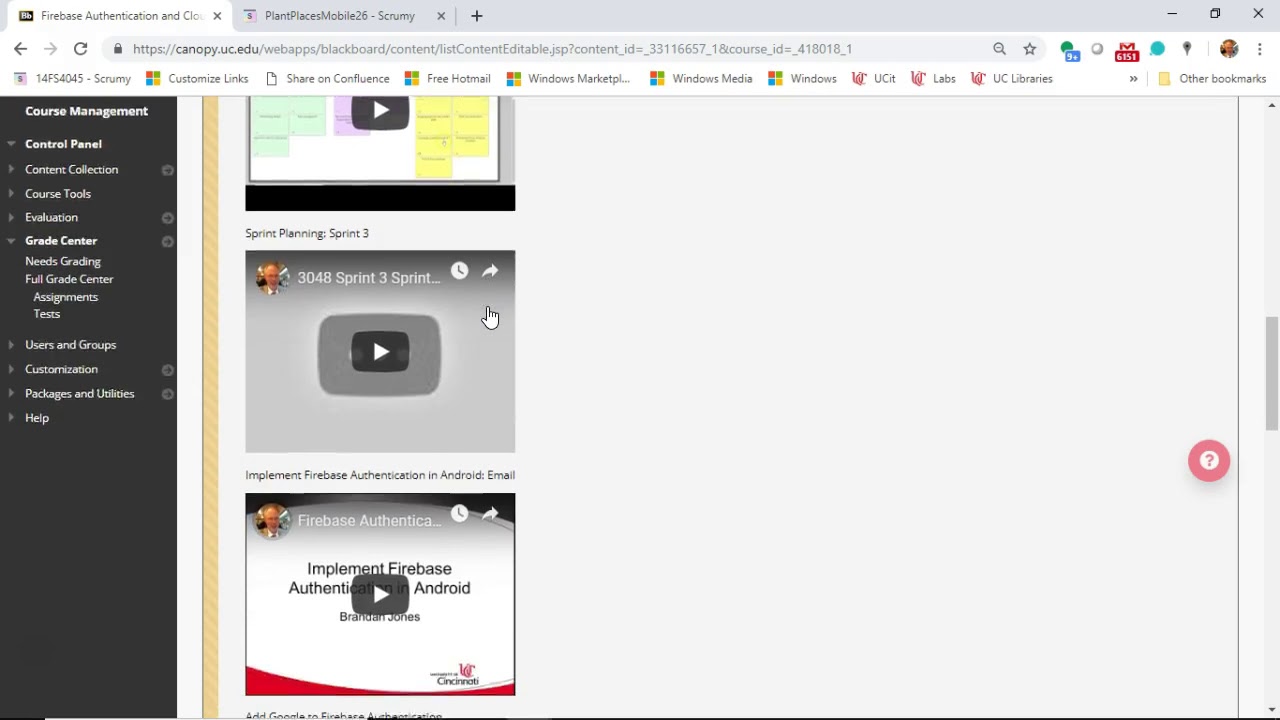Bookmark page with star icon

(x=1029, y=48)
